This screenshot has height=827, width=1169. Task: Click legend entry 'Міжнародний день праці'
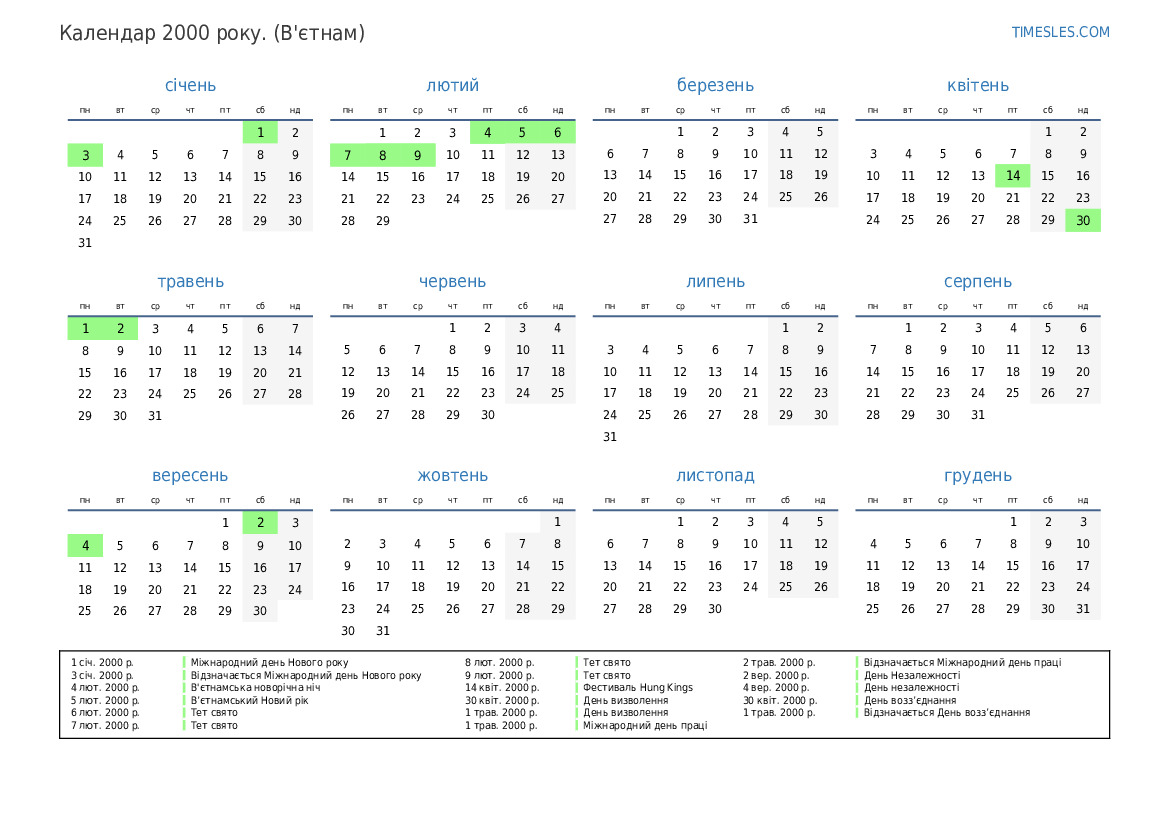coord(645,726)
